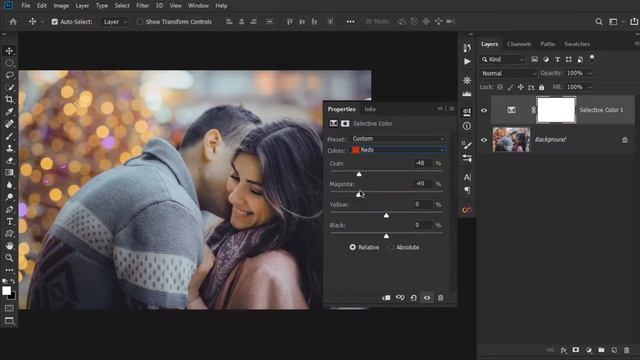Toggle lock transparent pixels

pos(500,87)
